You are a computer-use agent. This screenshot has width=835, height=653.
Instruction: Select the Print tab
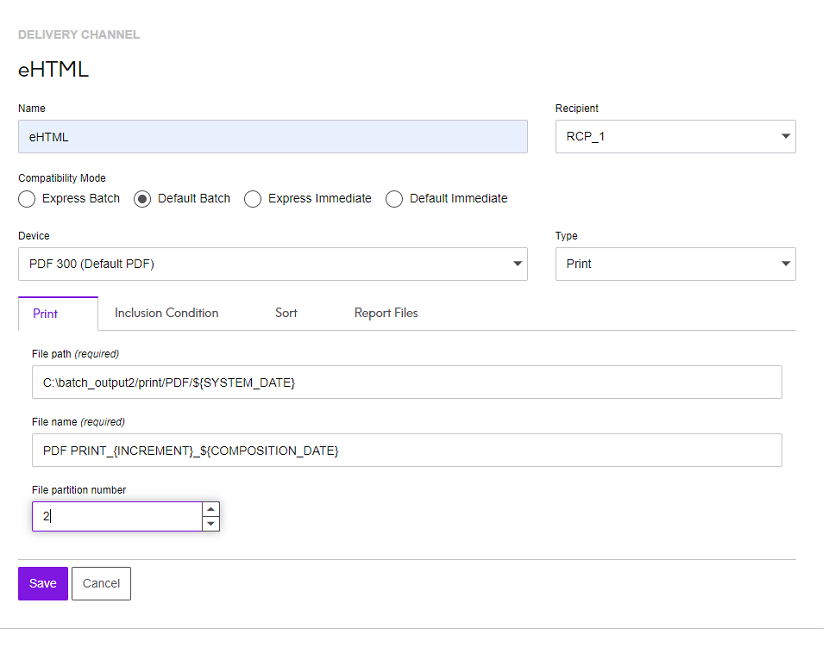click(x=46, y=314)
